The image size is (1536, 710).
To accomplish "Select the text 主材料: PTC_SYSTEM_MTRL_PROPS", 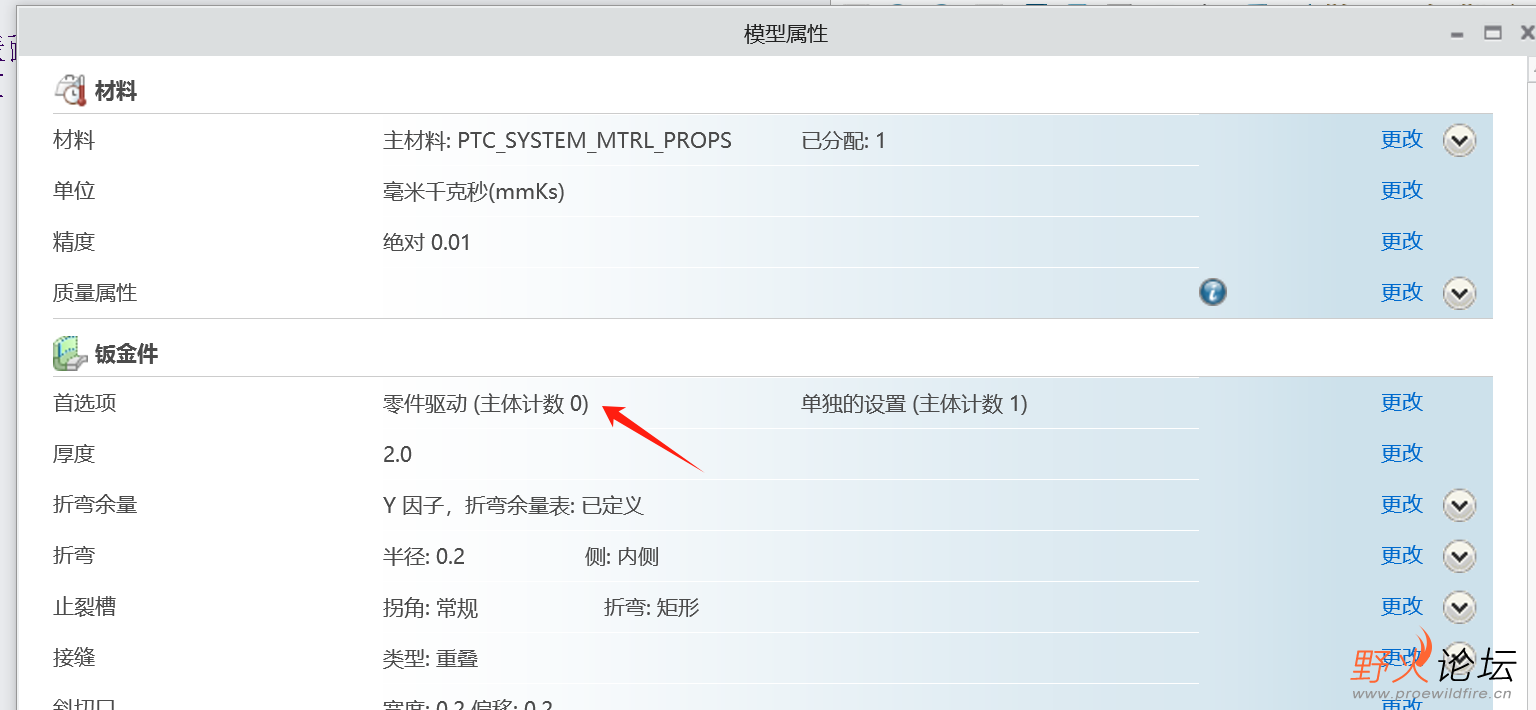I will click(557, 141).
